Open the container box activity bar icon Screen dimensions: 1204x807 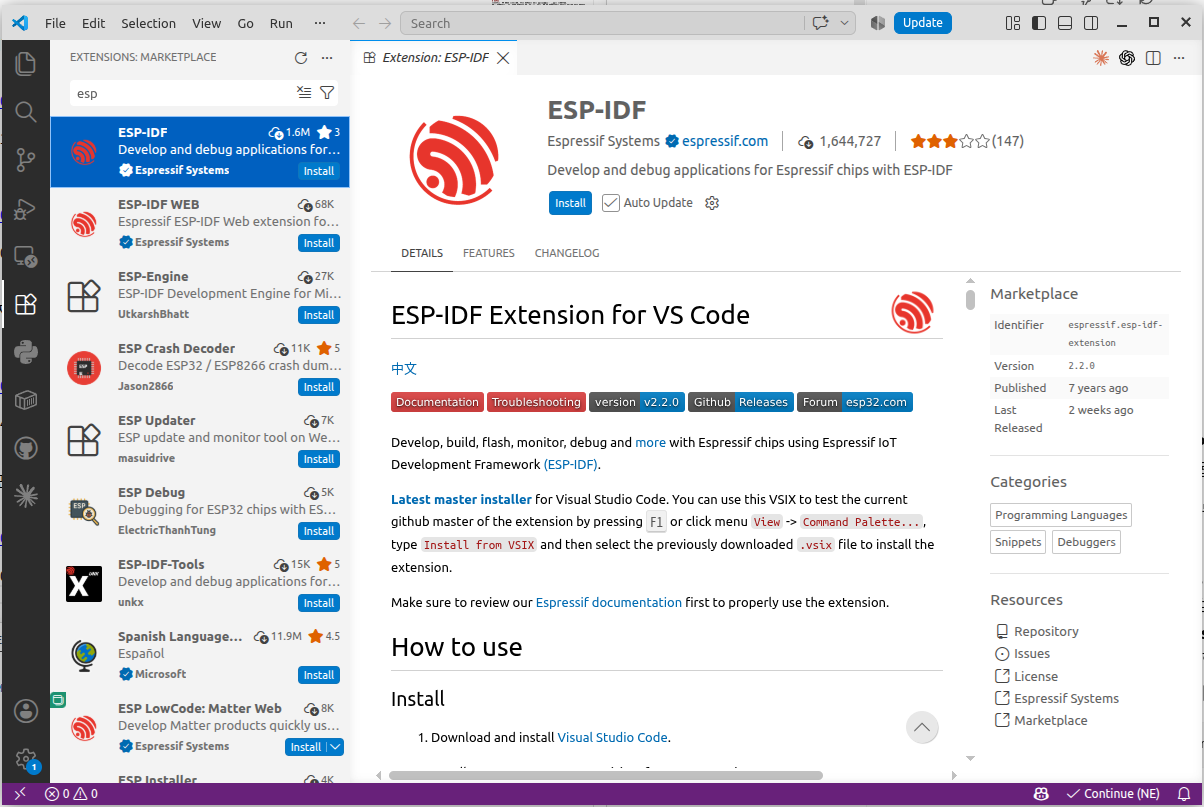pos(26,400)
